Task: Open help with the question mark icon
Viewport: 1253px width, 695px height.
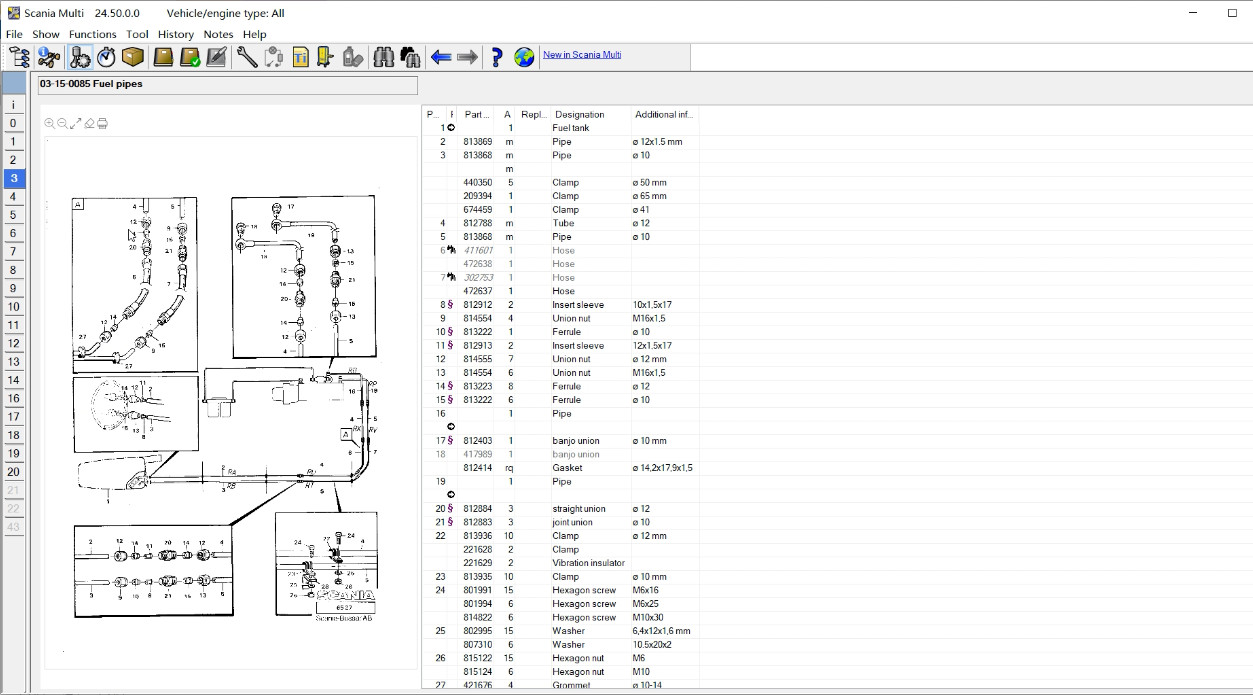Action: (497, 57)
